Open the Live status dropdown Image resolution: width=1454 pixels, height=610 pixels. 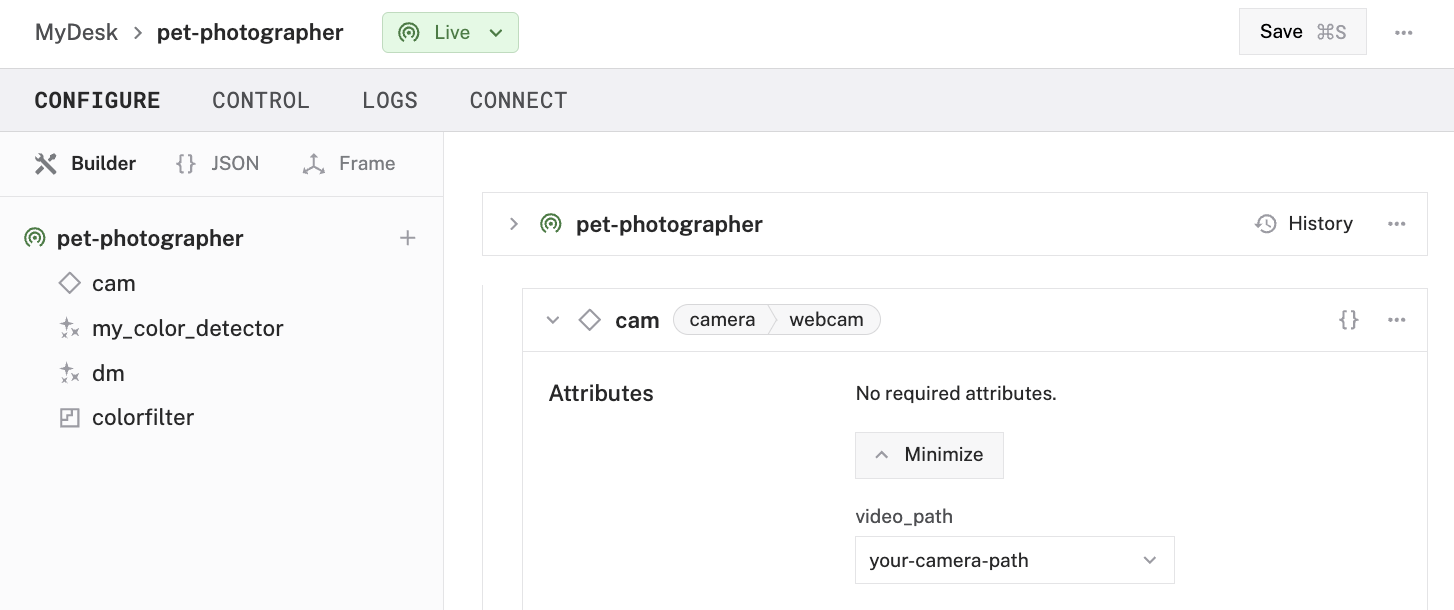coord(496,32)
